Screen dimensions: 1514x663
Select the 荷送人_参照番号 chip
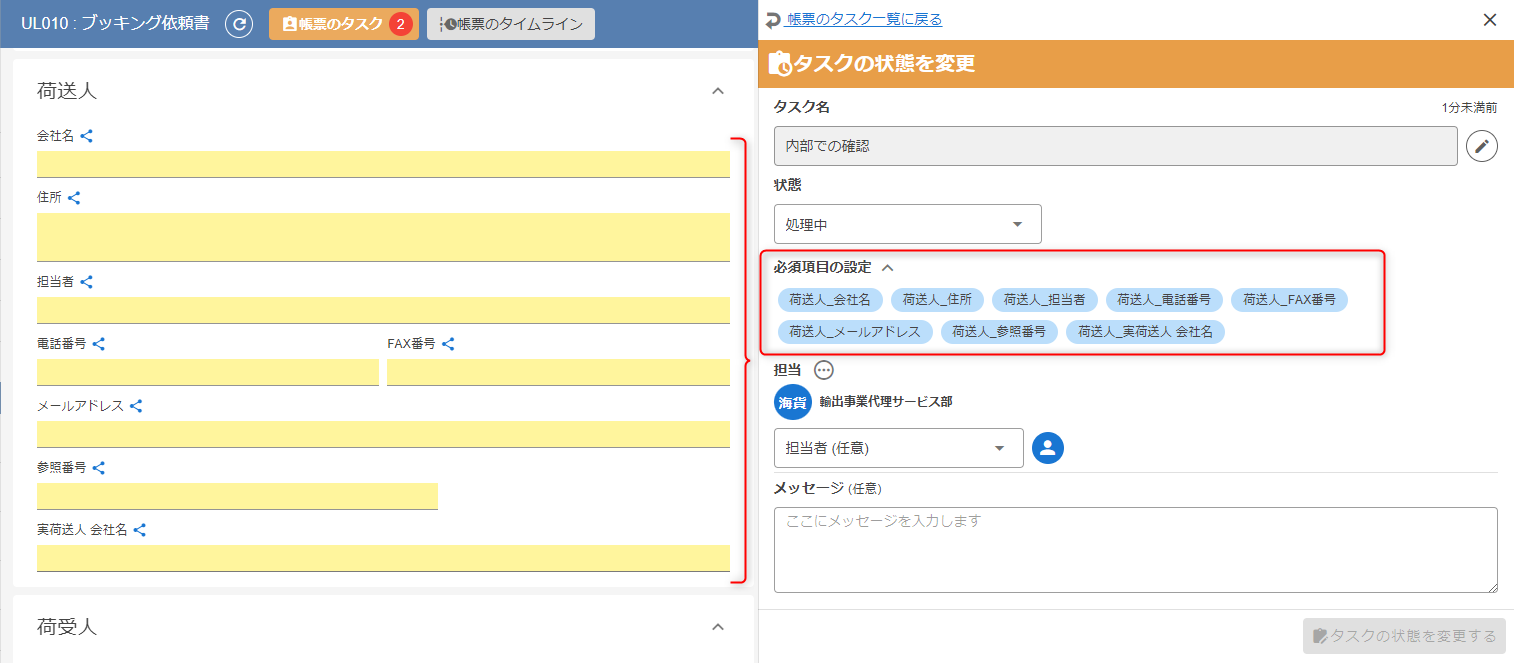click(x=999, y=332)
